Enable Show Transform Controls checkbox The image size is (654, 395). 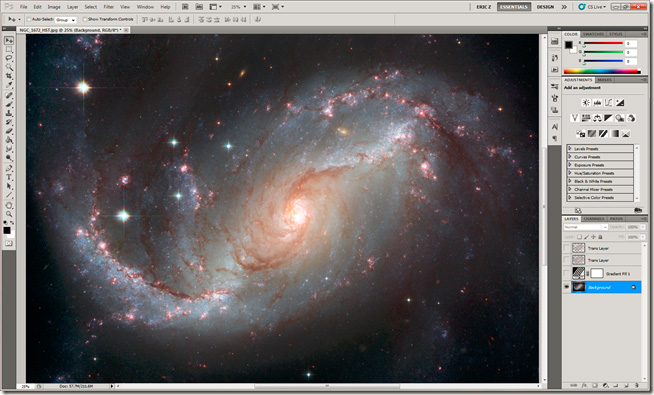(x=85, y=19)
